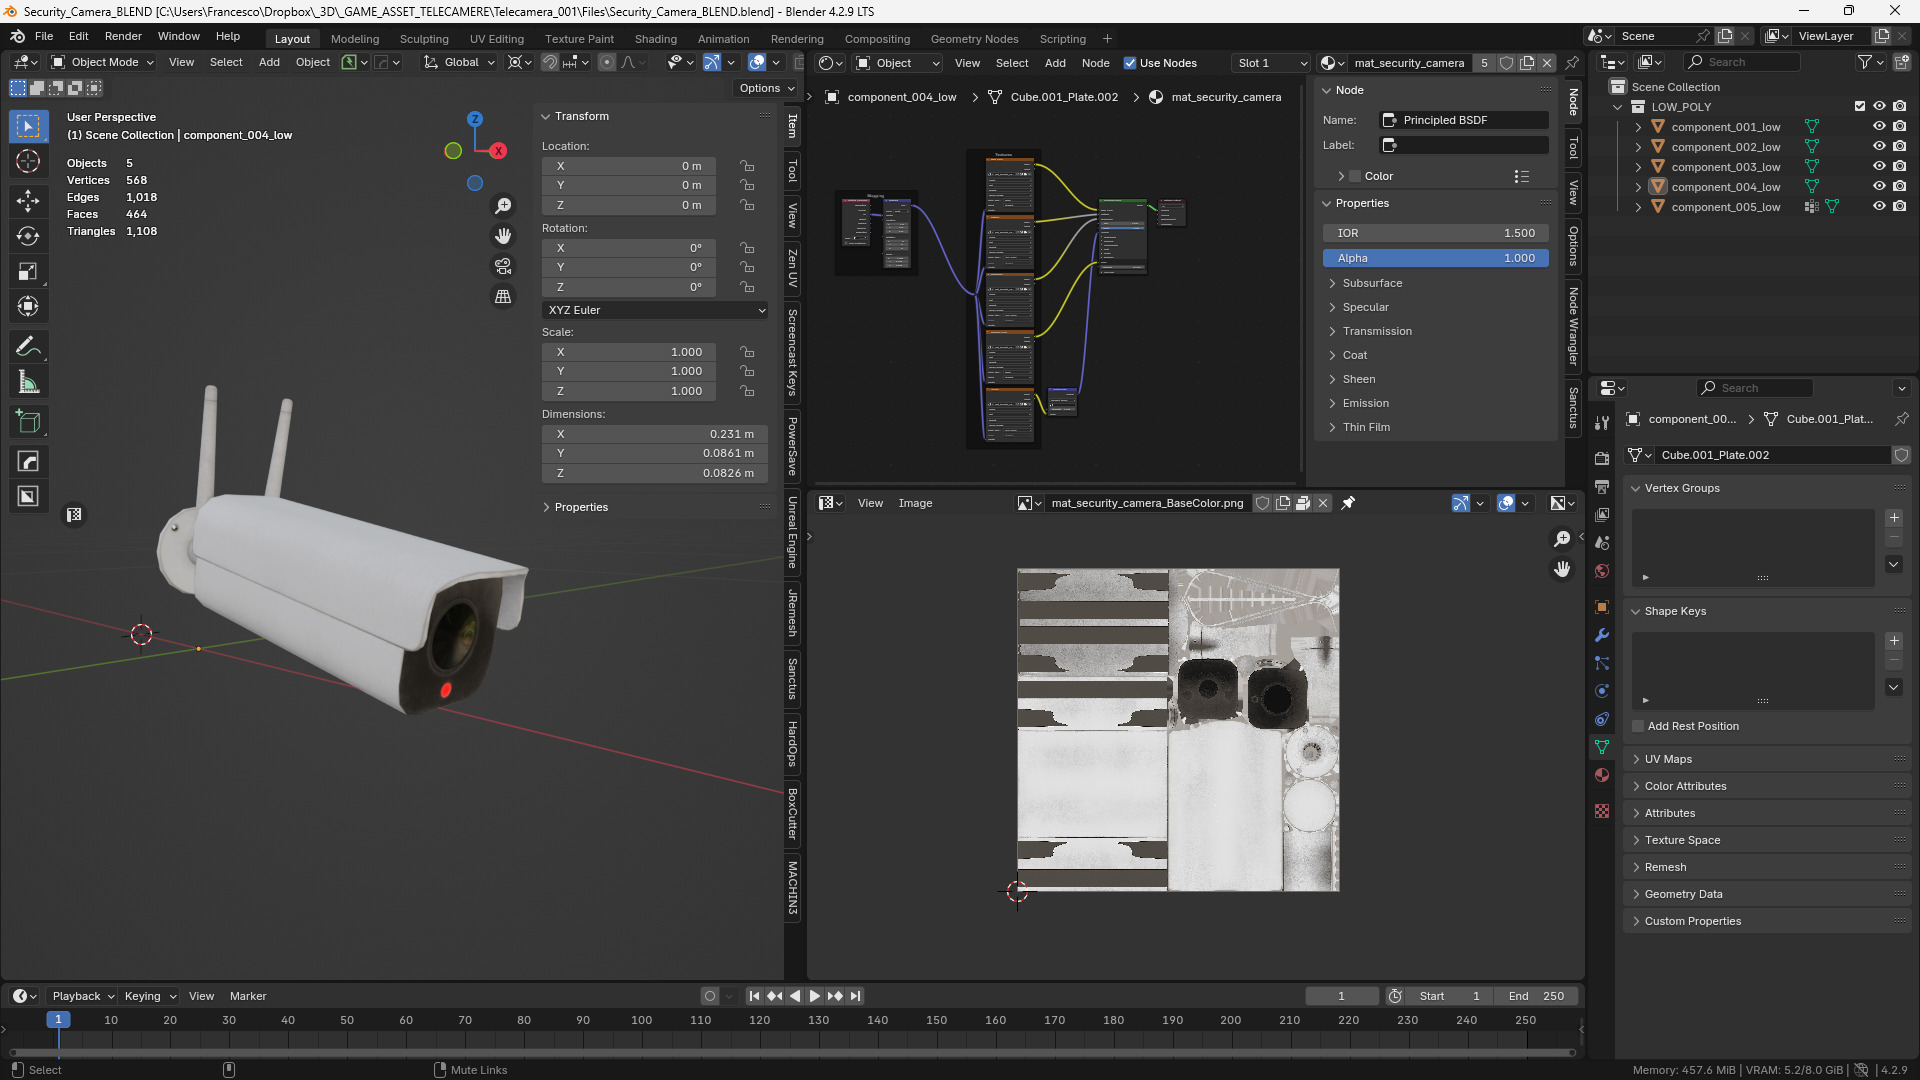
Task: Select the Move tool in viewport toolbar
Action: coord(28,200)
